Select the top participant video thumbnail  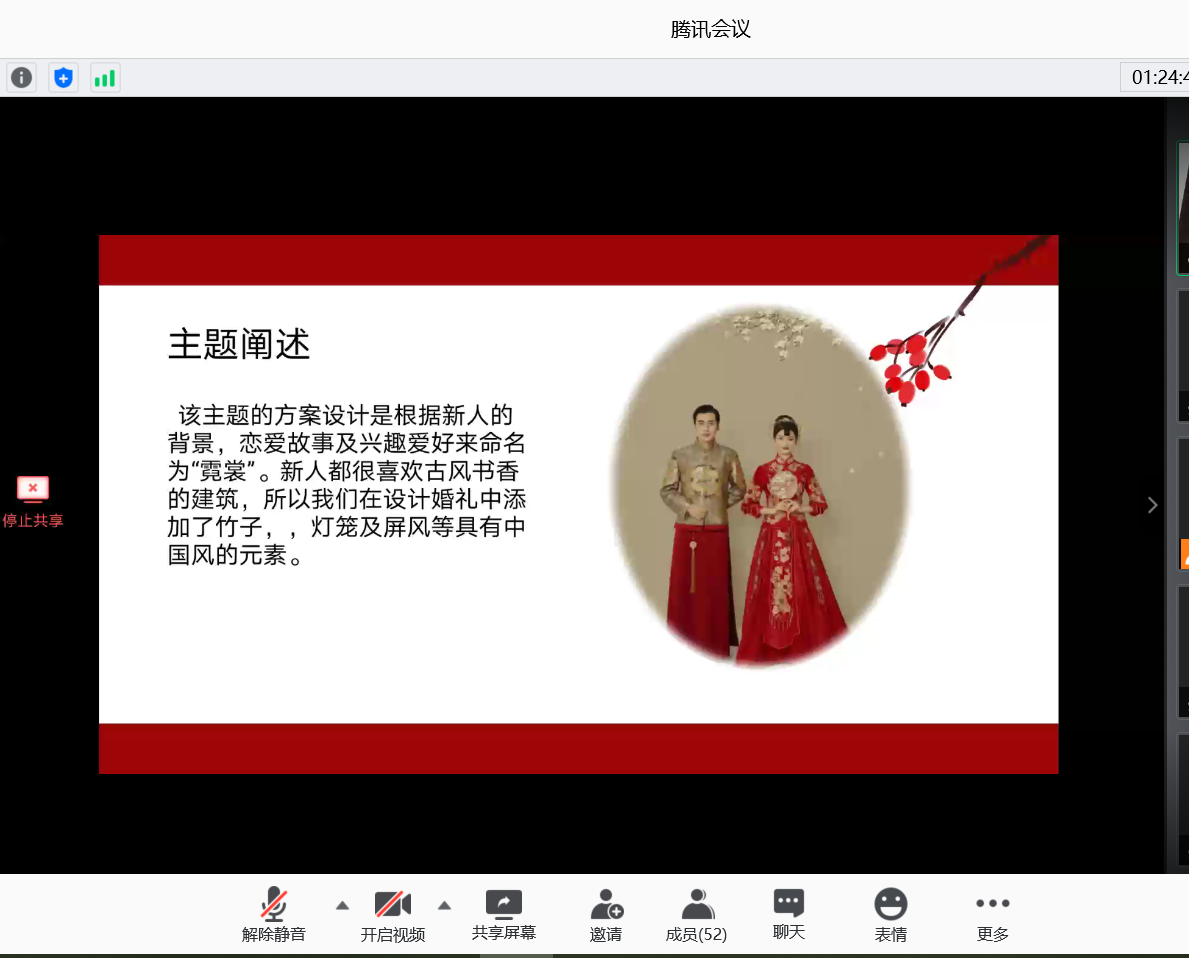pyautogui.click(x=1182, y=207)
